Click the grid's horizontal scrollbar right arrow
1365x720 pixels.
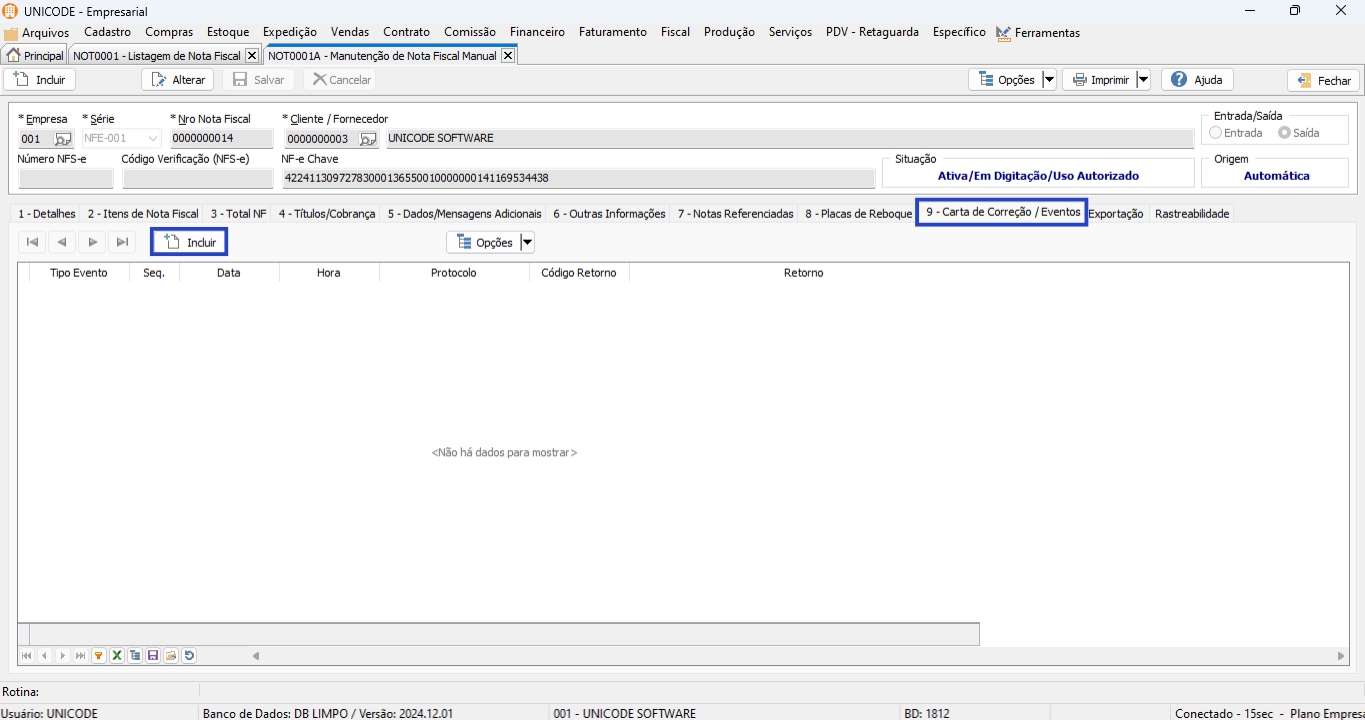1341,656
